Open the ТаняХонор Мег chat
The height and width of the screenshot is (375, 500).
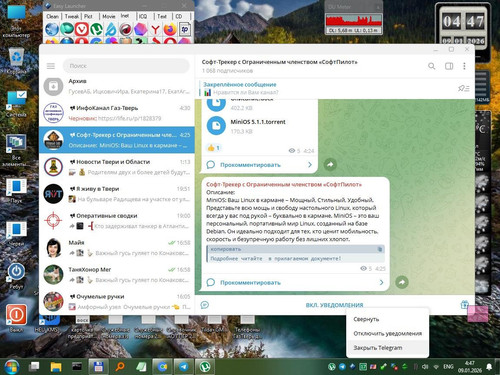[x=117, y=275]
